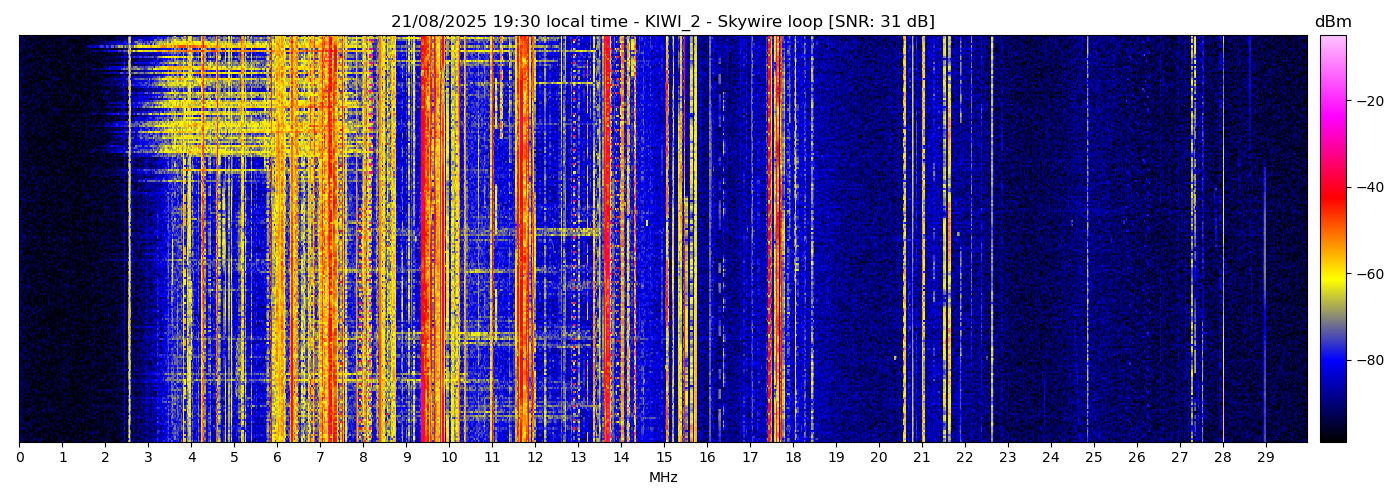Click the yellow carrier line at 21 MHz
Viewport: 1400px width, 500px height.
point(923,240)
